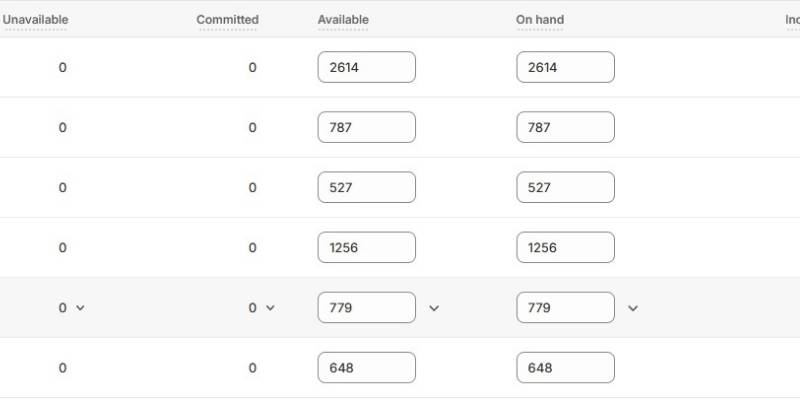Screen dimensions: 800x400
Task: Select the On hand field showing 648
Action: point(565,367)
